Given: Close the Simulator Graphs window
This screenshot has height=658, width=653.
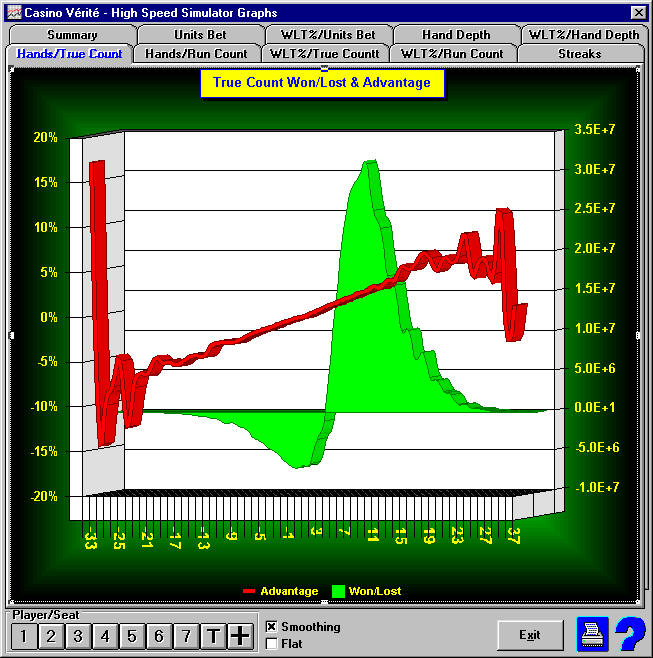Looking at the screenshot, I should 638,11.
